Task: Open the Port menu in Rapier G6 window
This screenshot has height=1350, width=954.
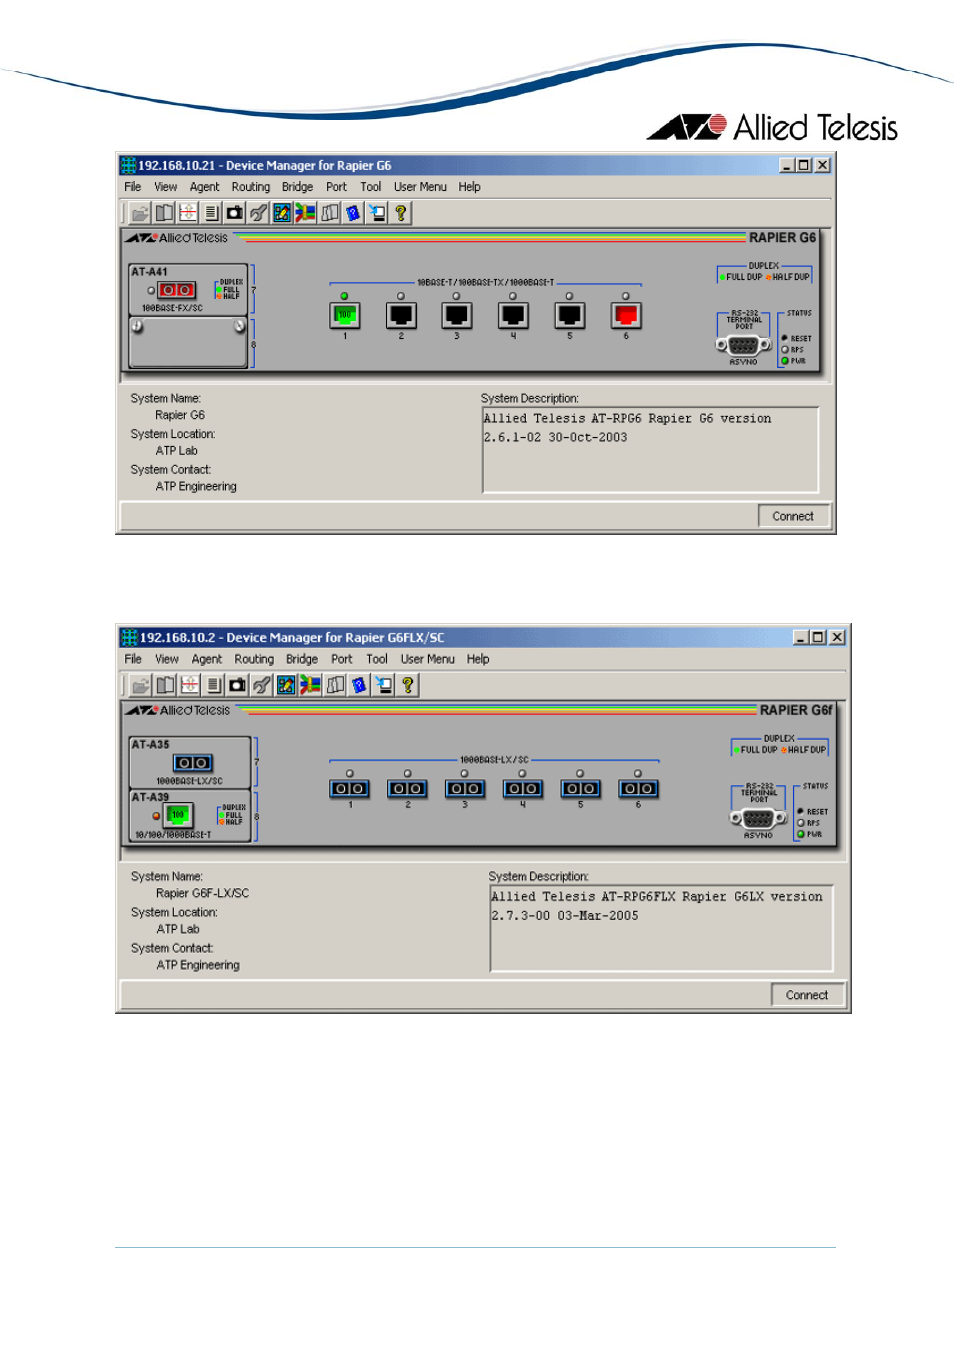Action: [x=336, y=187]
